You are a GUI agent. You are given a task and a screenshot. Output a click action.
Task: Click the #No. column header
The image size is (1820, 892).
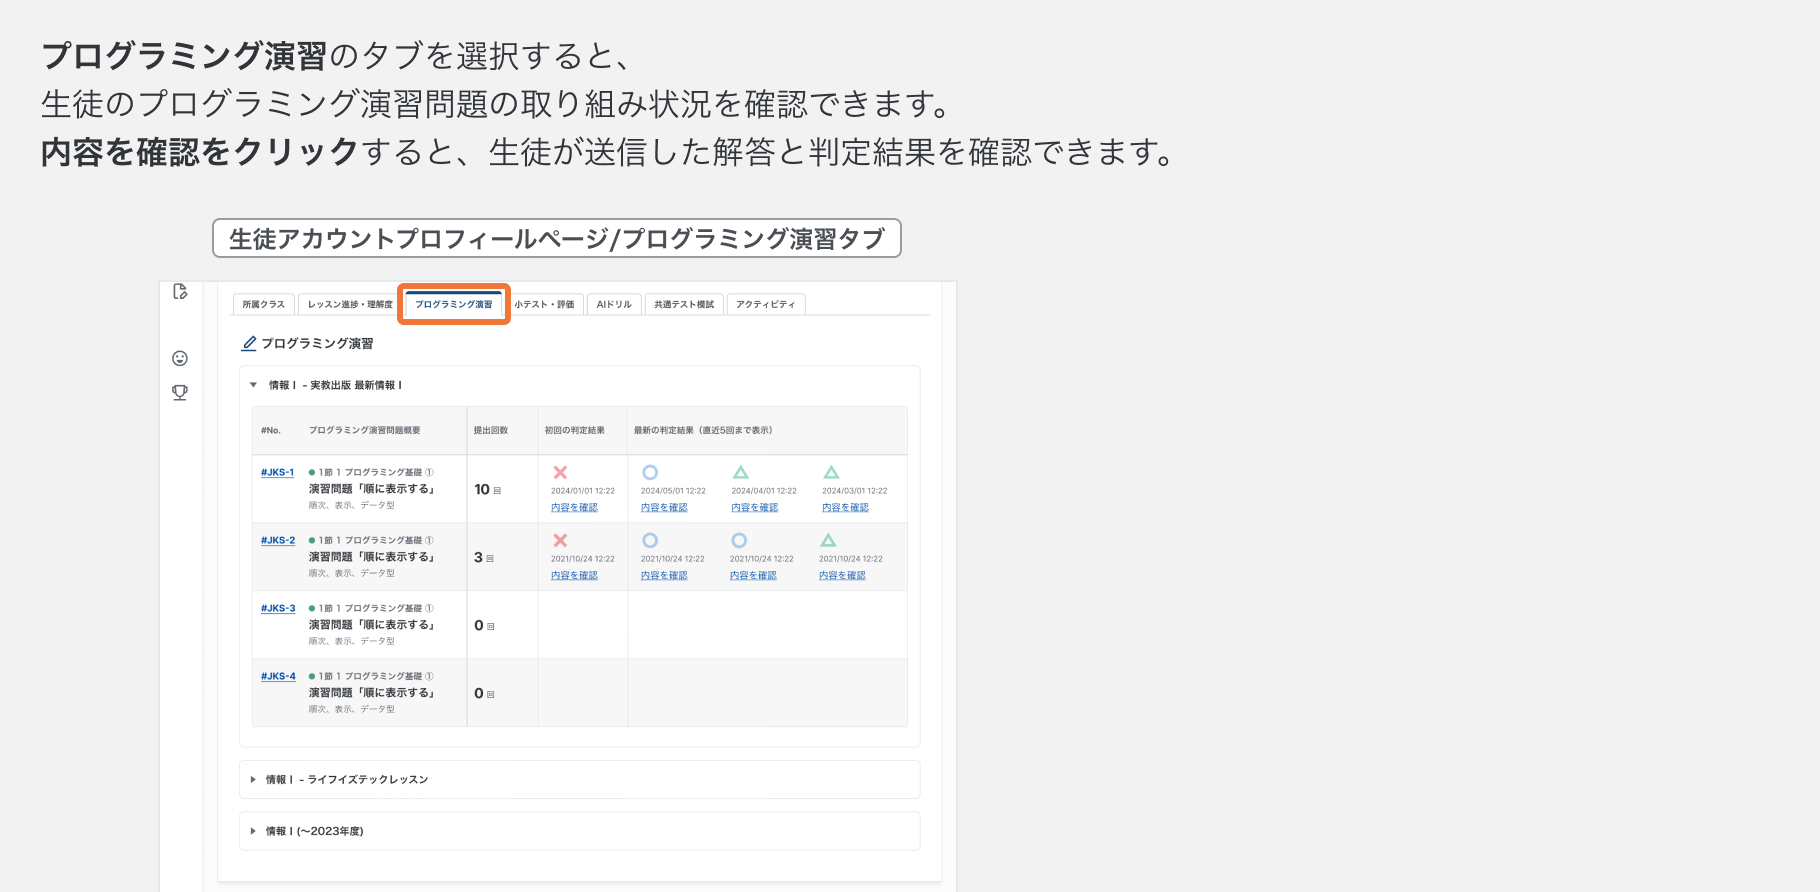(x=271, y=430)
